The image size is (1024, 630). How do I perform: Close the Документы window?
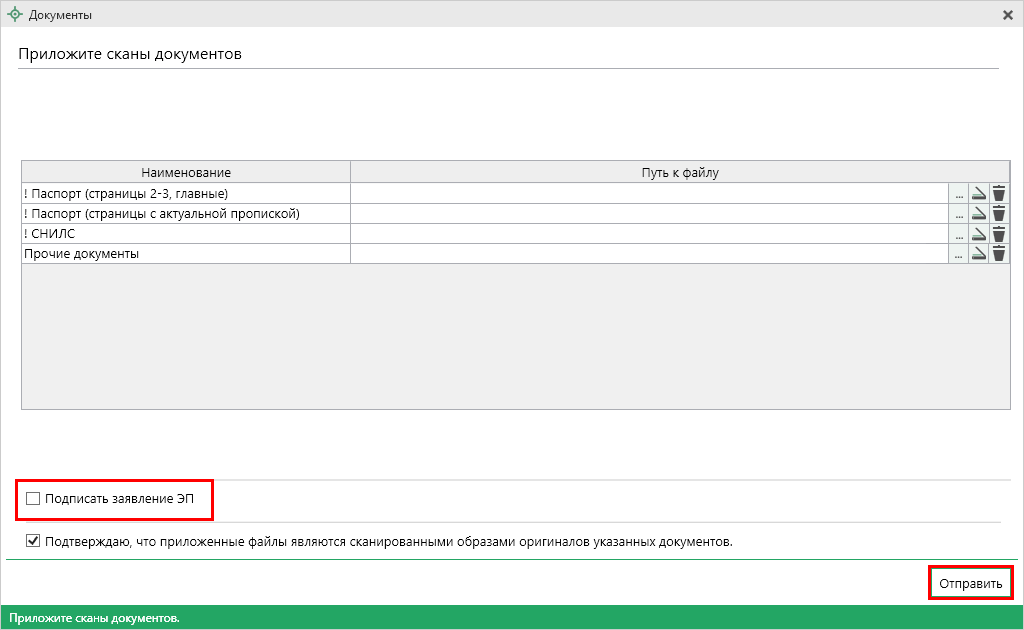[1008, 15]
